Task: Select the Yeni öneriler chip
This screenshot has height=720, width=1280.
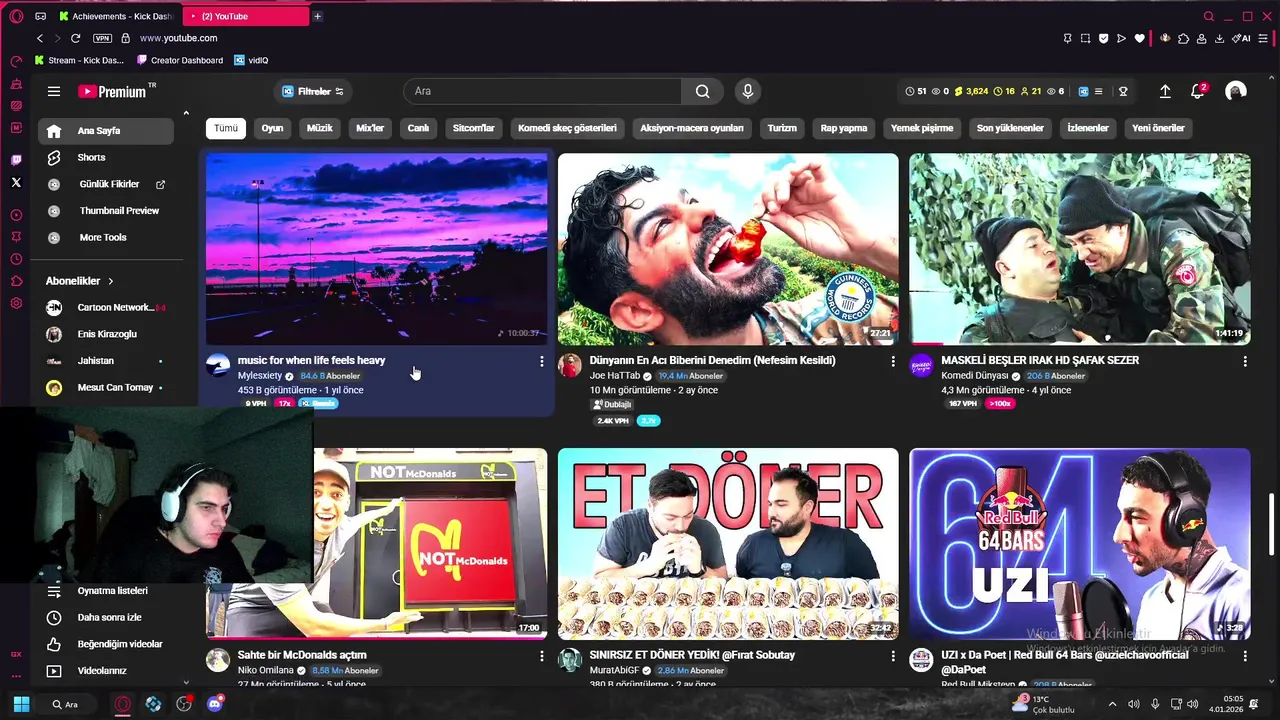Action: pyautogui.click(x=1158, y=128)
